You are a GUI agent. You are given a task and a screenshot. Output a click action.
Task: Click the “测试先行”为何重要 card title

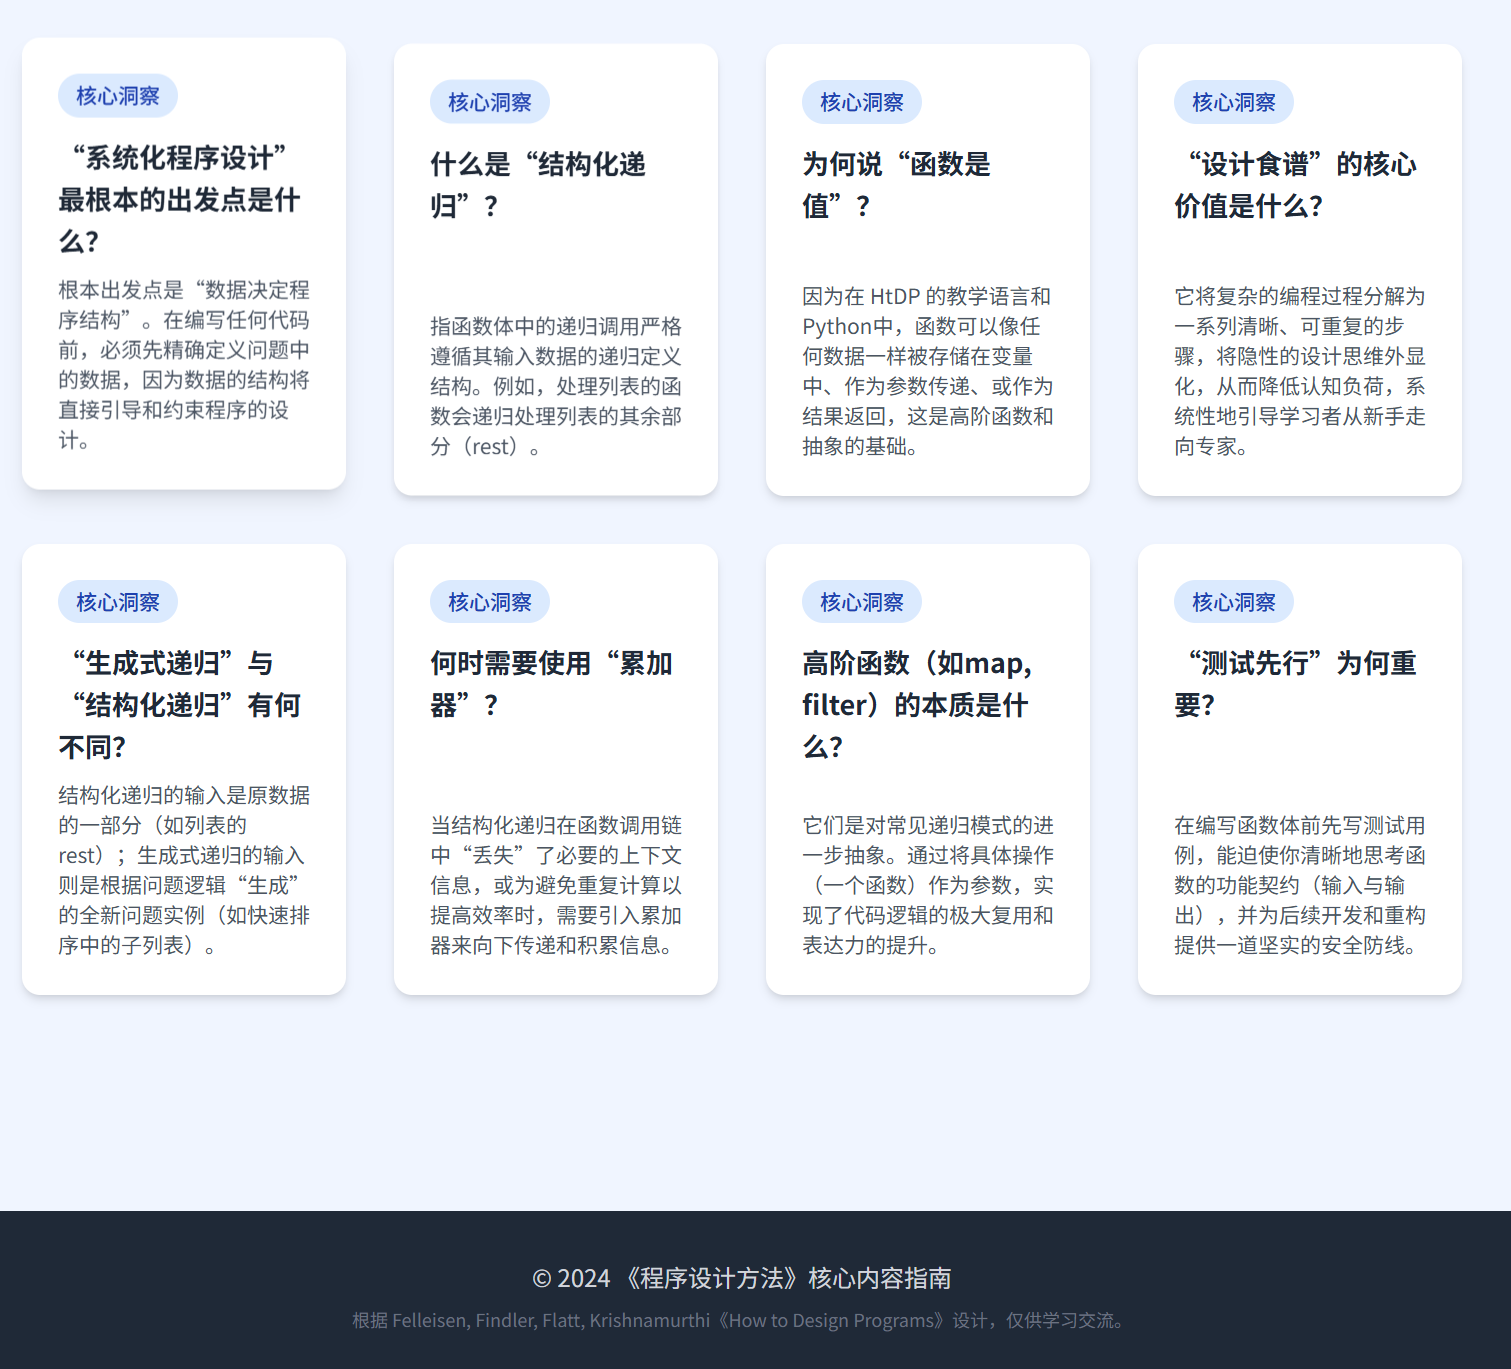pyautogui.click(x=1296, y=684)
